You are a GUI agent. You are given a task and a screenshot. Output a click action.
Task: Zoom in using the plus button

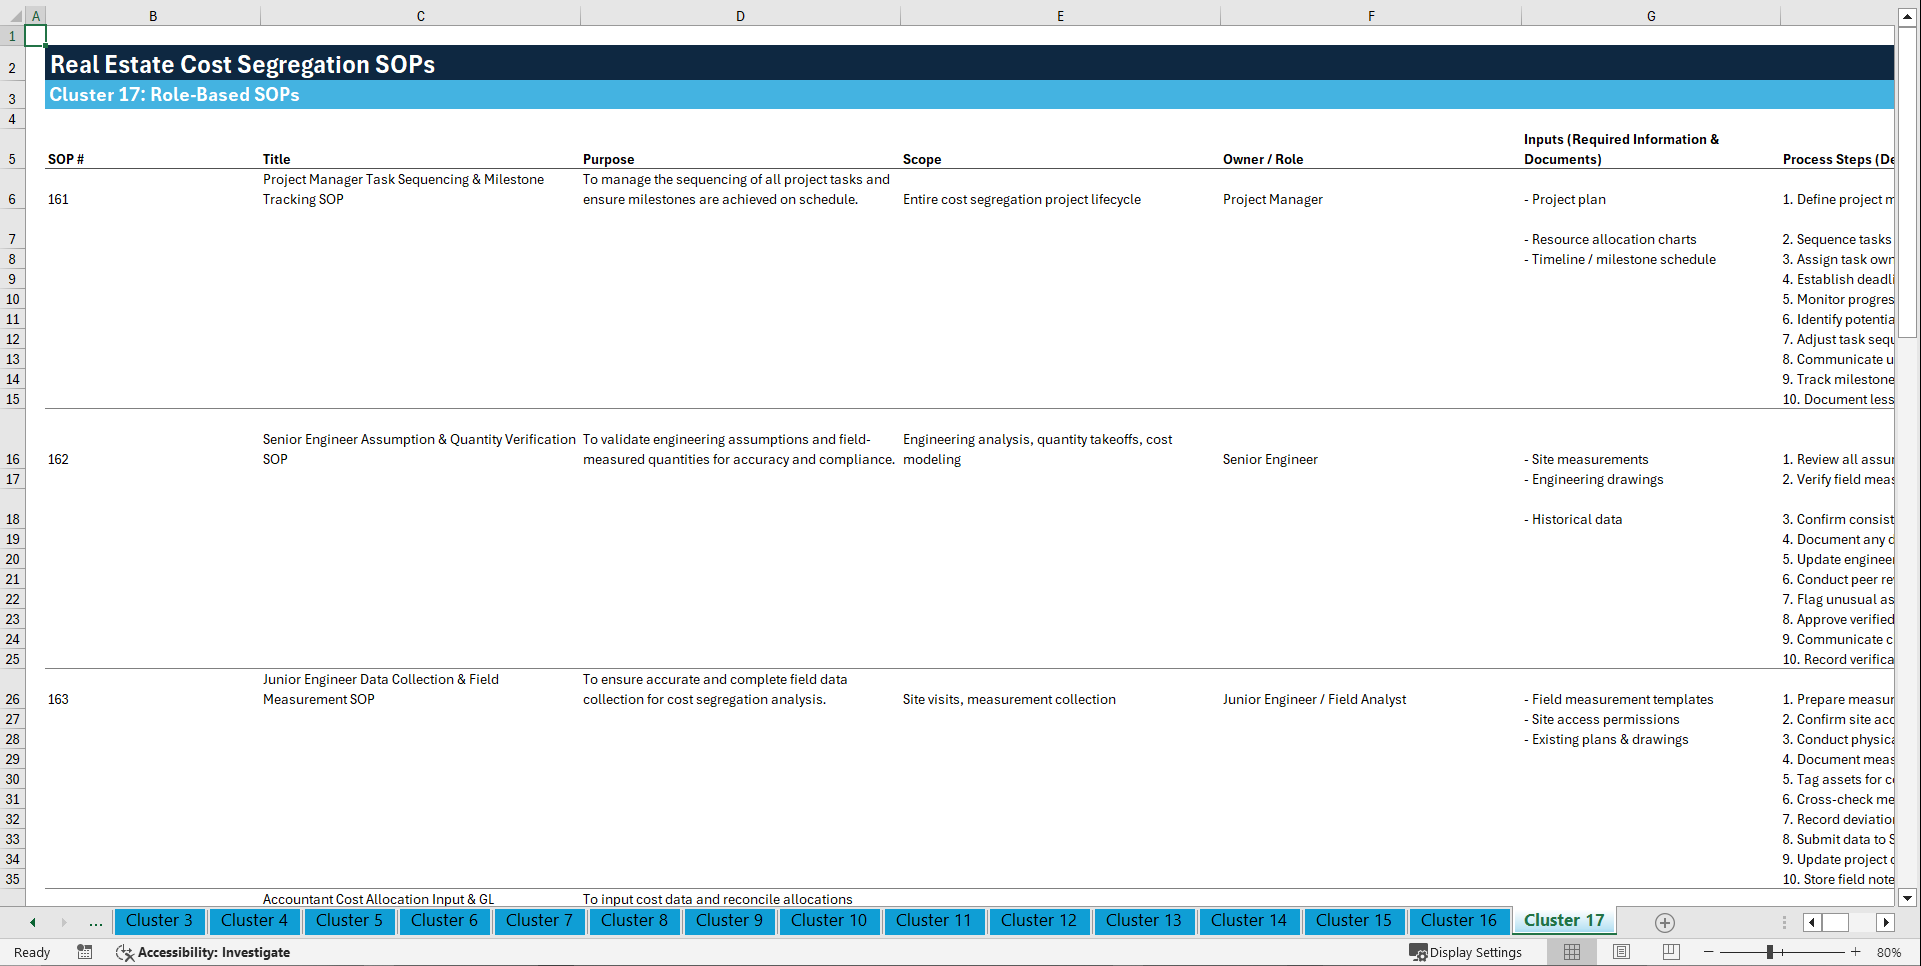[x=1856, y=952]
